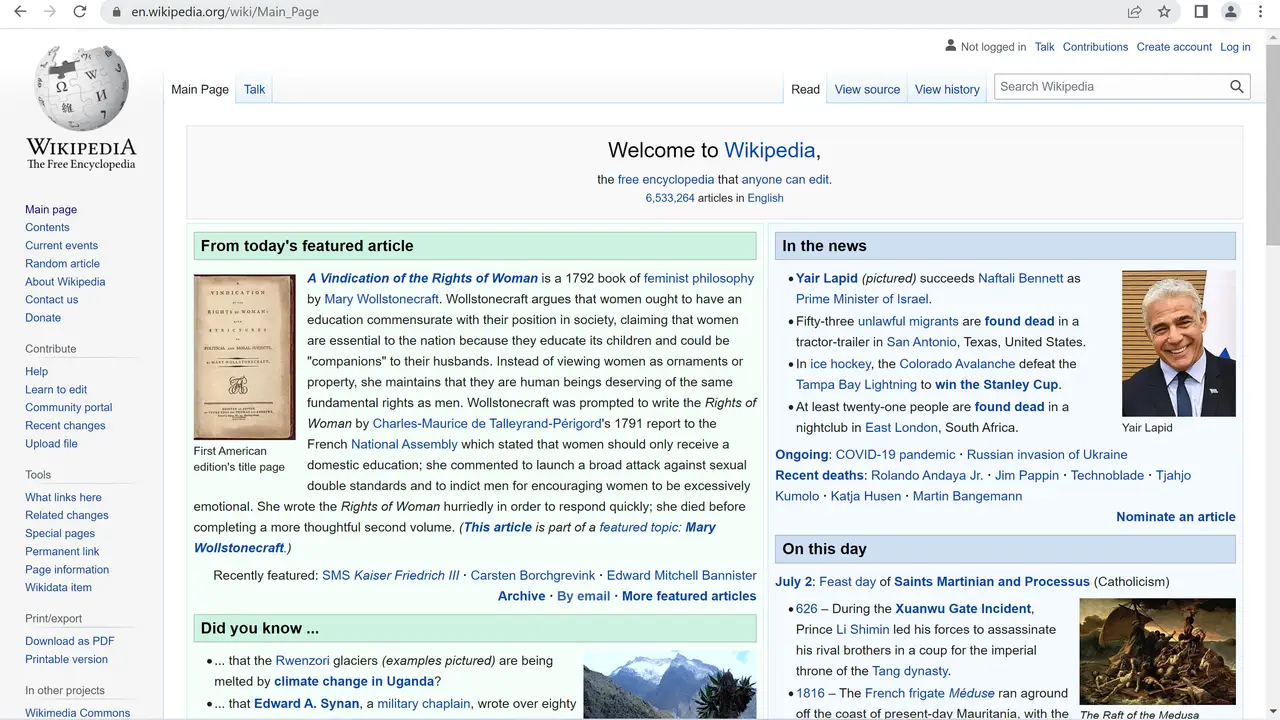Select the View source tab
This screenshot has height=720, width=1280.
(867, 89)
